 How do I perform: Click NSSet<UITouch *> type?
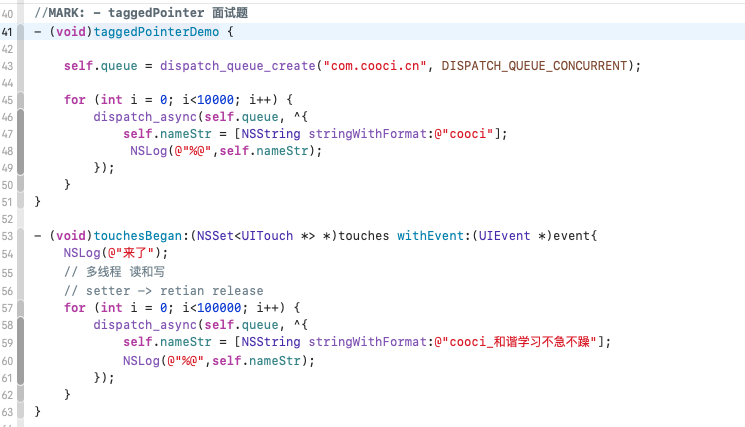[256, 236]
